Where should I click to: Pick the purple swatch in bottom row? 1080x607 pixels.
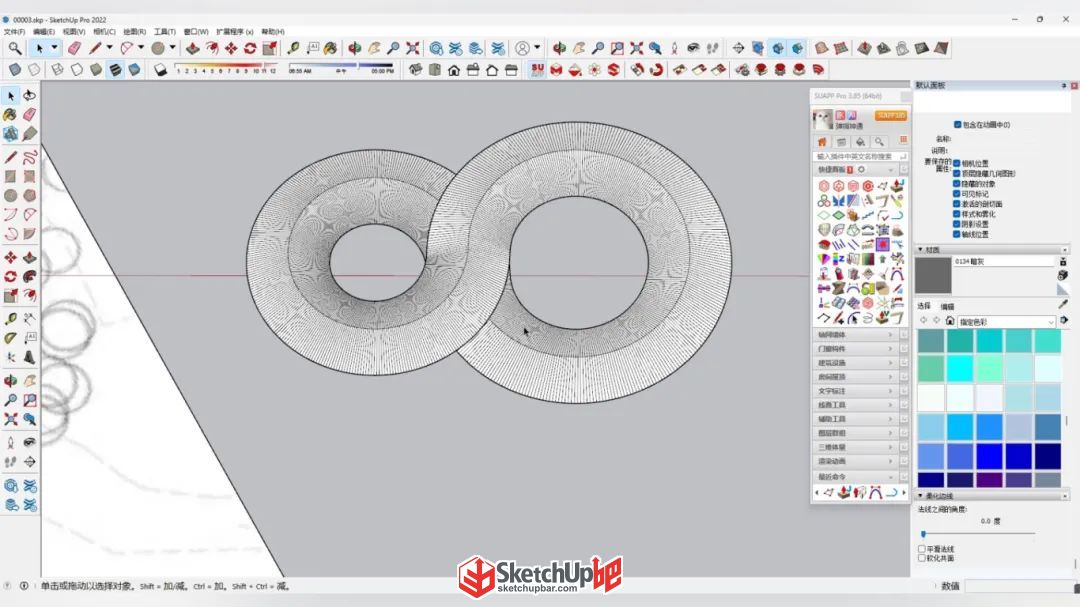[989, 480]
